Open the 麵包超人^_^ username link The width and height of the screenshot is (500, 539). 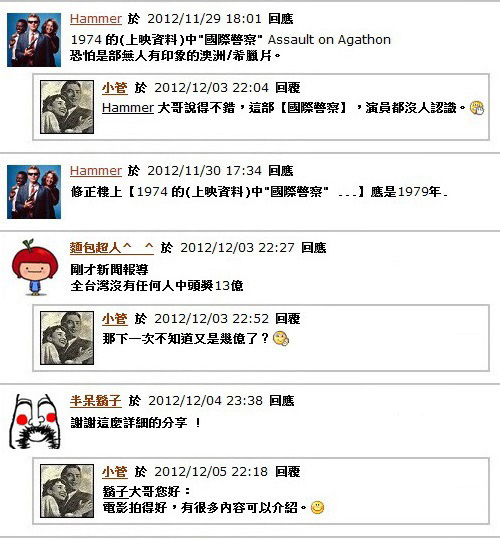point(112,248)
